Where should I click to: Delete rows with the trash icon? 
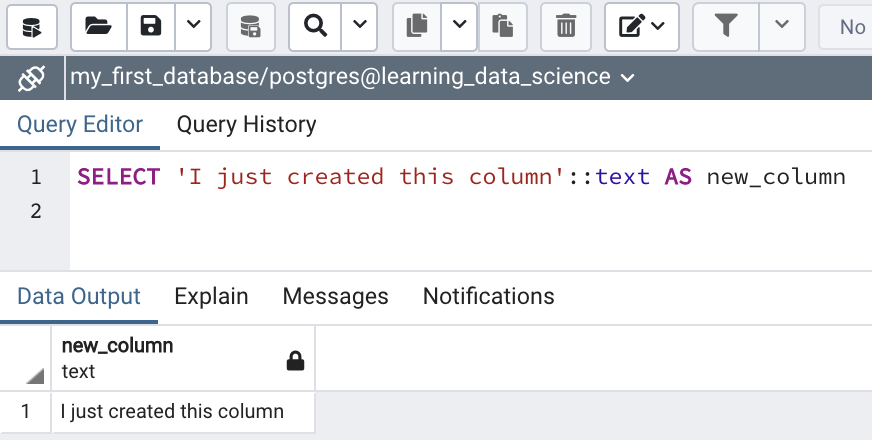click(566, 26)
